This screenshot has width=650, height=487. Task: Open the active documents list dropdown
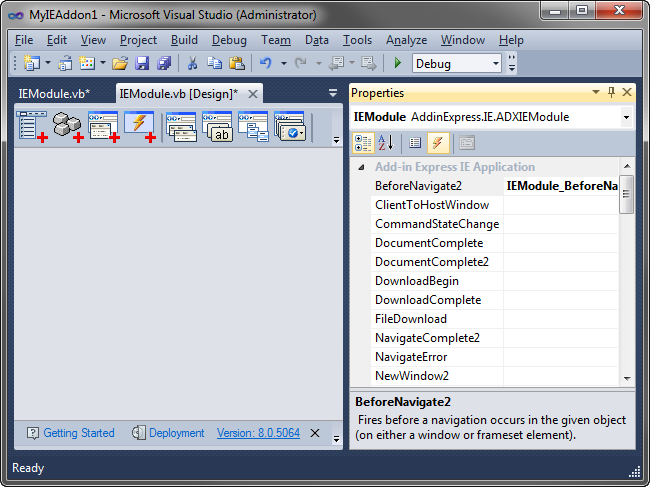332,93
